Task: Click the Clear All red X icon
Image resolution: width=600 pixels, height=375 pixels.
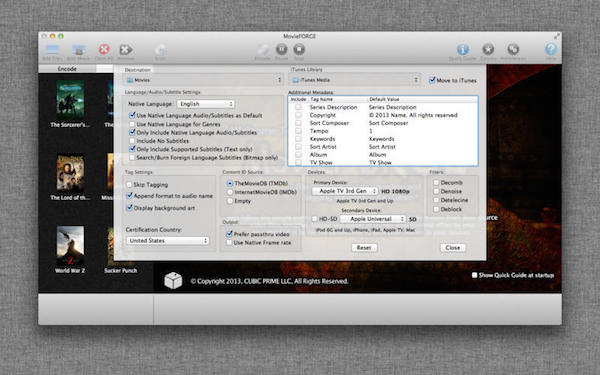Action: tap(104, 49)
